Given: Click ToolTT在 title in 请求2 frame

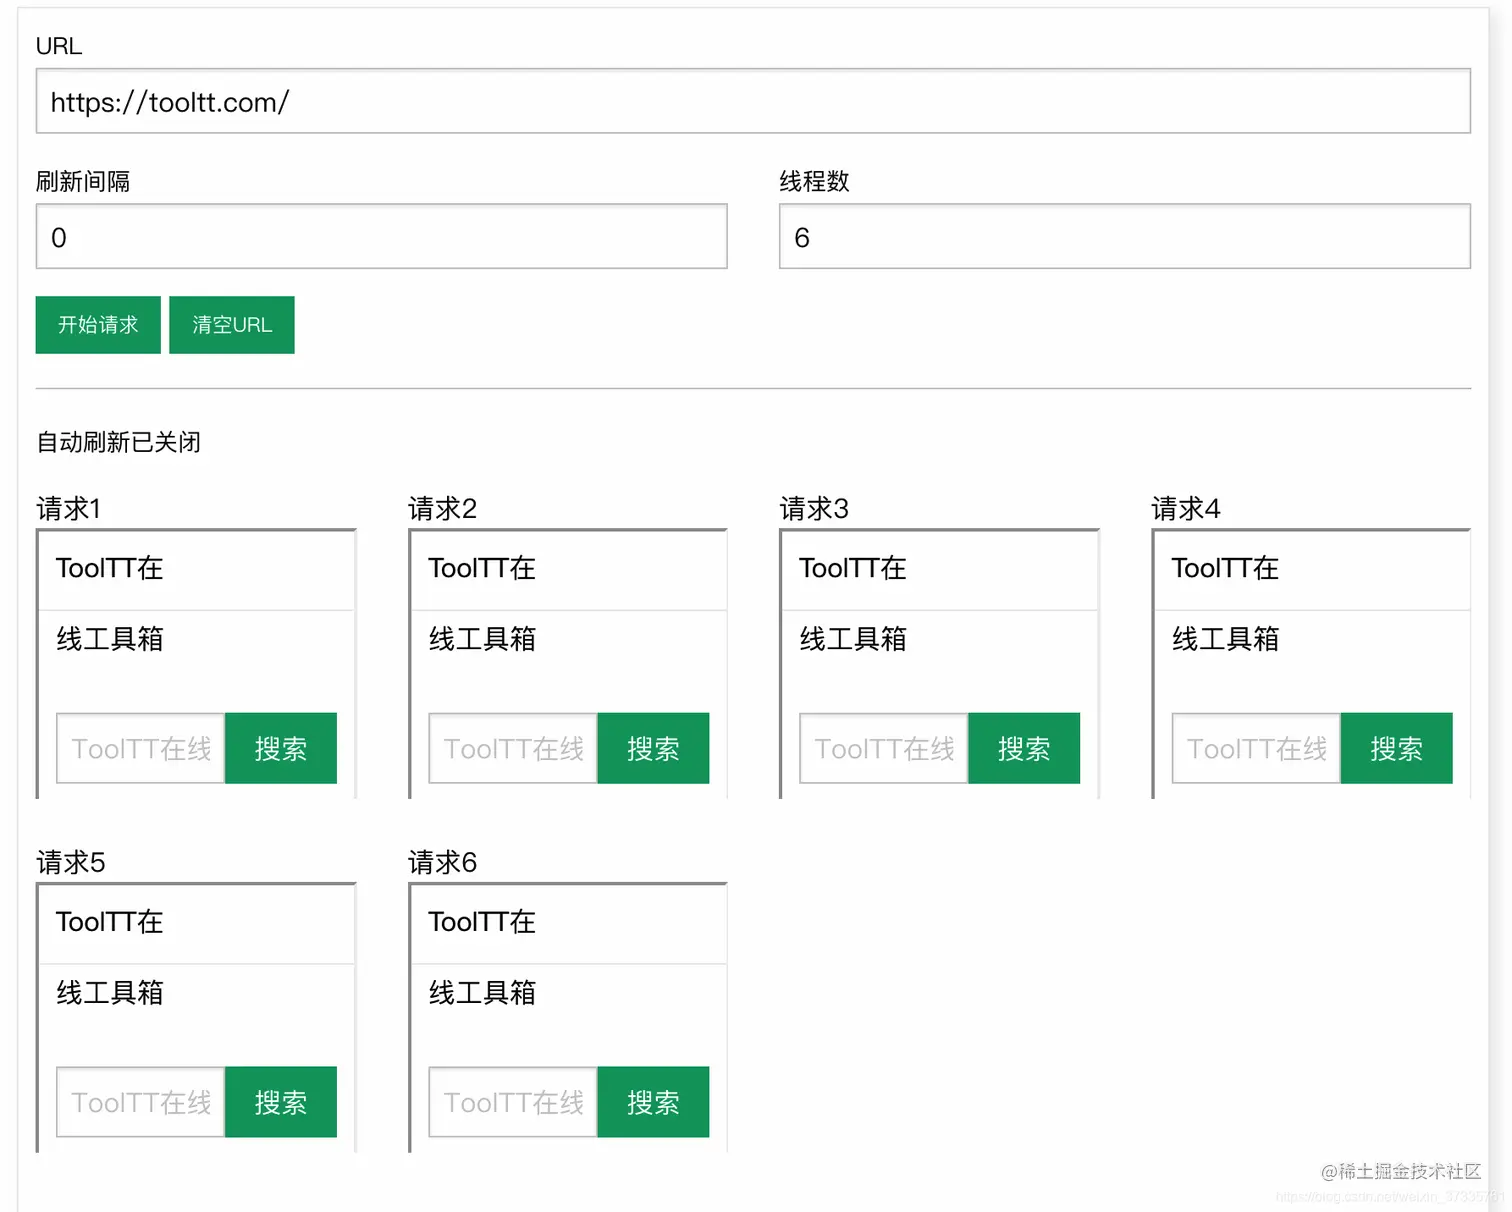Looking at the screenshot, I should 482,568.
